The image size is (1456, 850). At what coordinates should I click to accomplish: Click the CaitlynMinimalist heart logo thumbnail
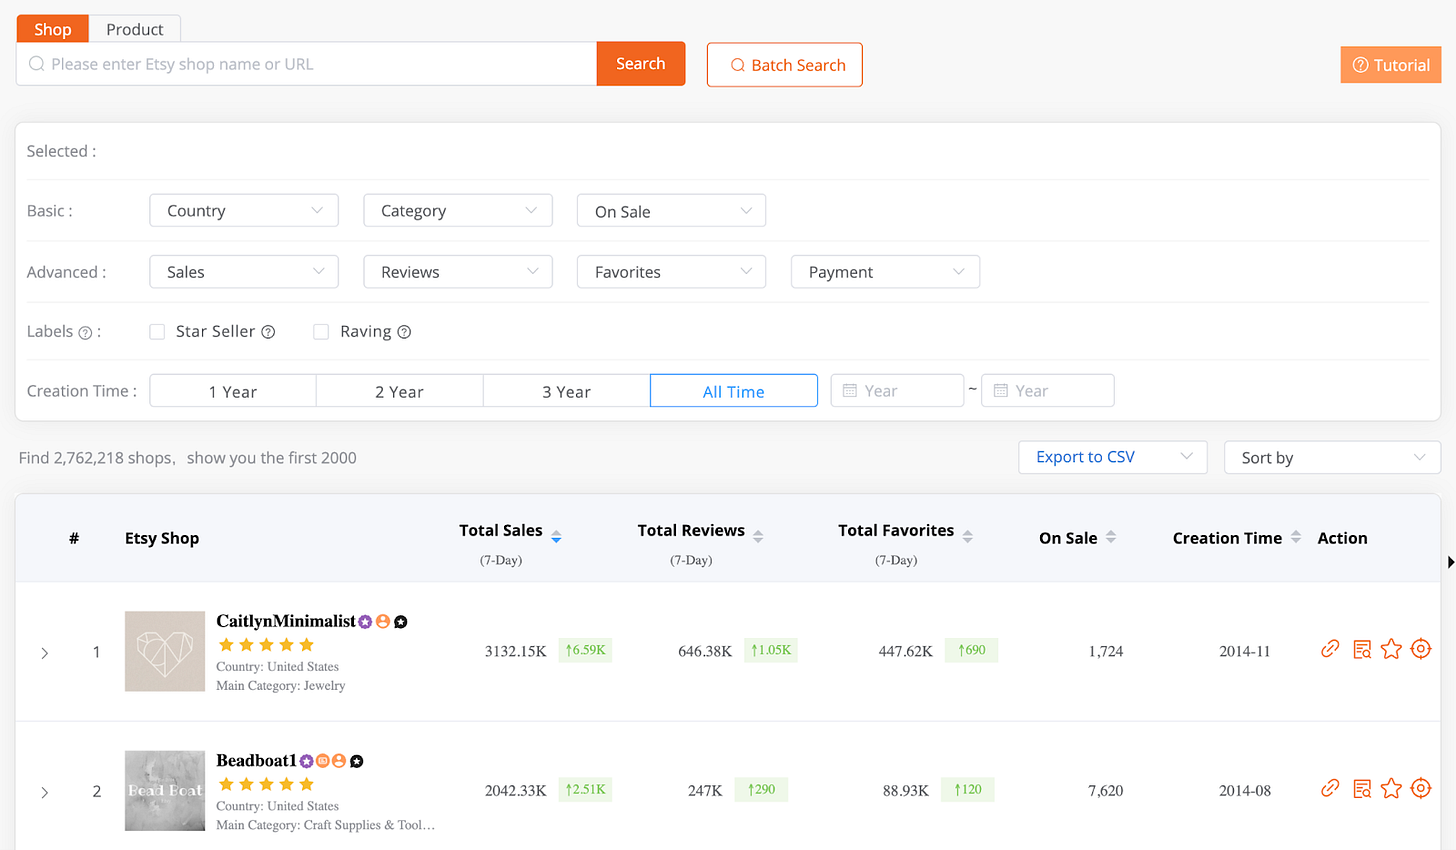pyautogui.click(x=165, y=651)
